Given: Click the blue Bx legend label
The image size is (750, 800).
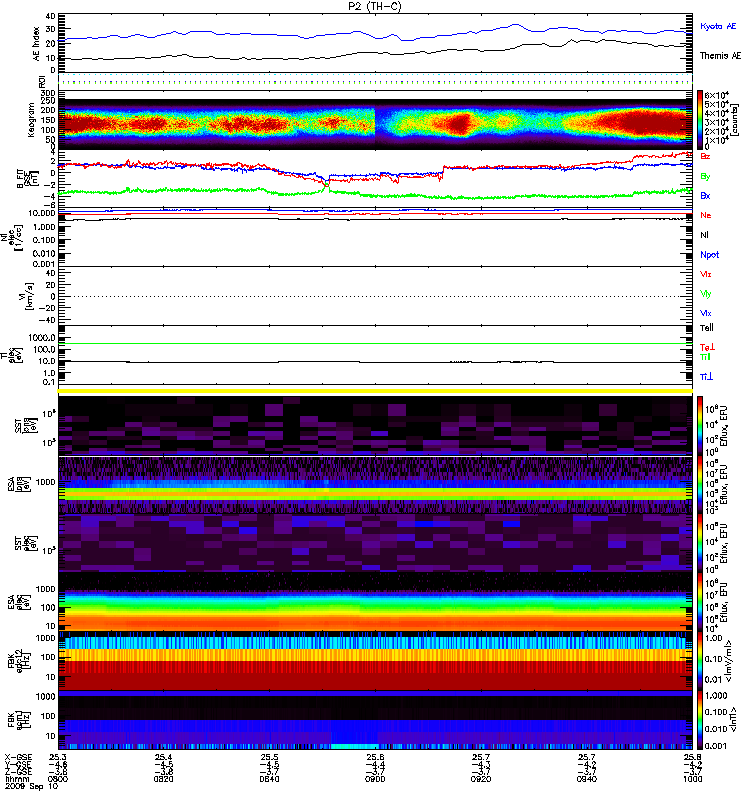Looking at the screenshot, I should 705,195.
